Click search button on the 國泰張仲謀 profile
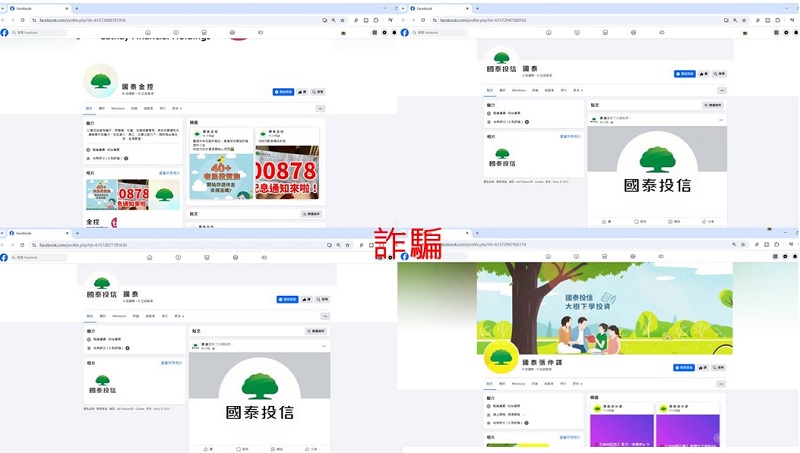Image resolution: width=800 pixels, height=453 pixels. [718, 367]
